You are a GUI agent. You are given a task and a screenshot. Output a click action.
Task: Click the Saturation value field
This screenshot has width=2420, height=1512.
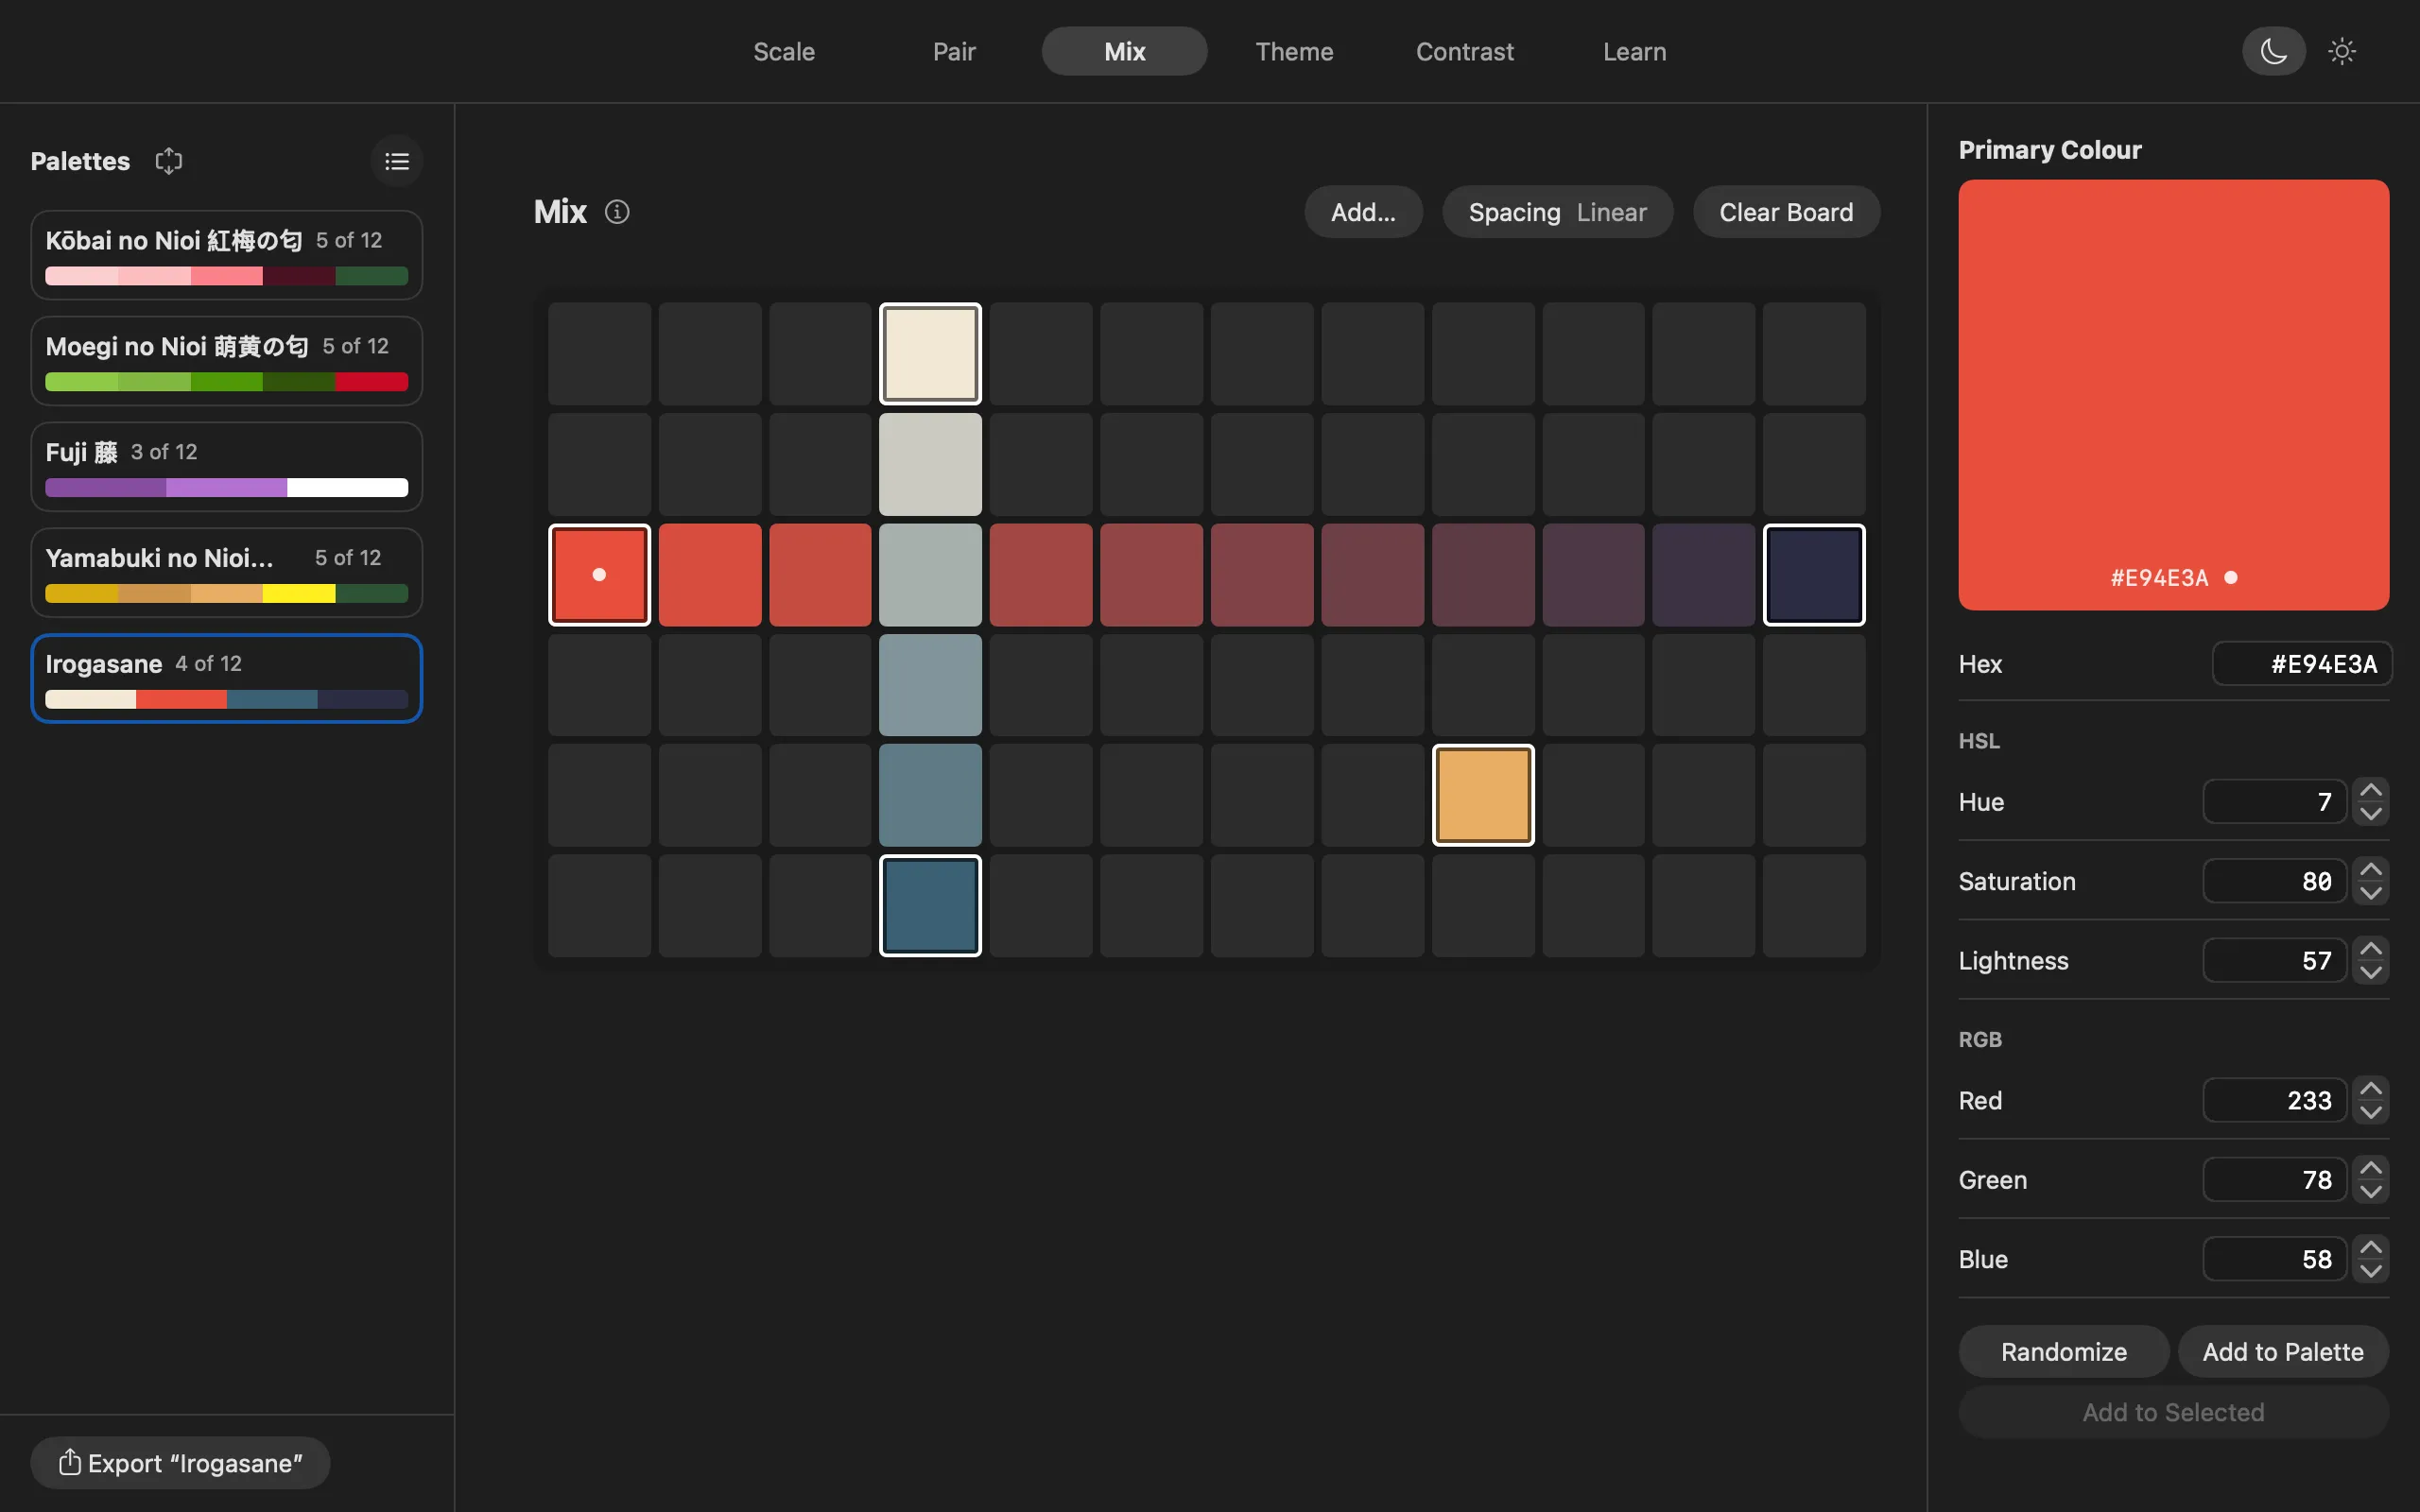click(x=2274, y=881)
